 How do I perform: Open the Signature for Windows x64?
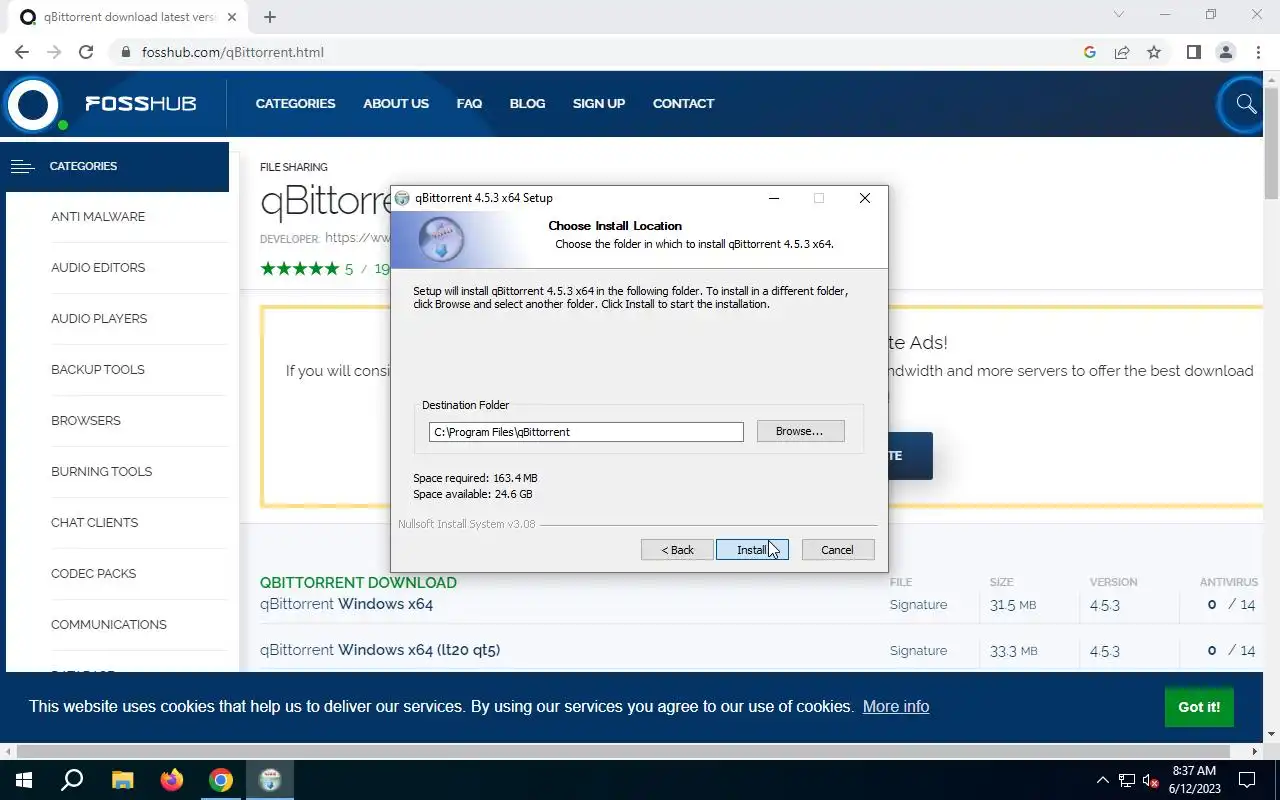[x=918, y=604]
